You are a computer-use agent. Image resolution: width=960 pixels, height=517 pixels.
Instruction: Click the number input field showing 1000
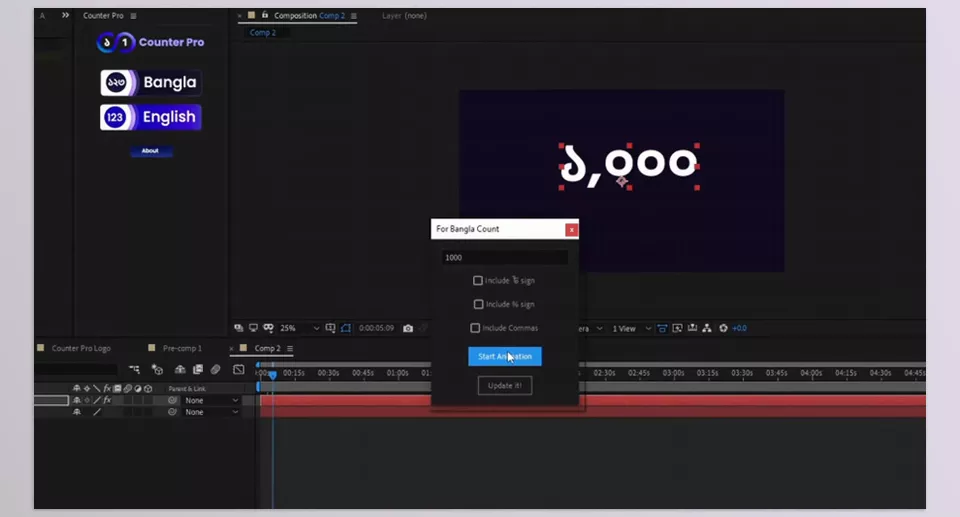point(504,257)
